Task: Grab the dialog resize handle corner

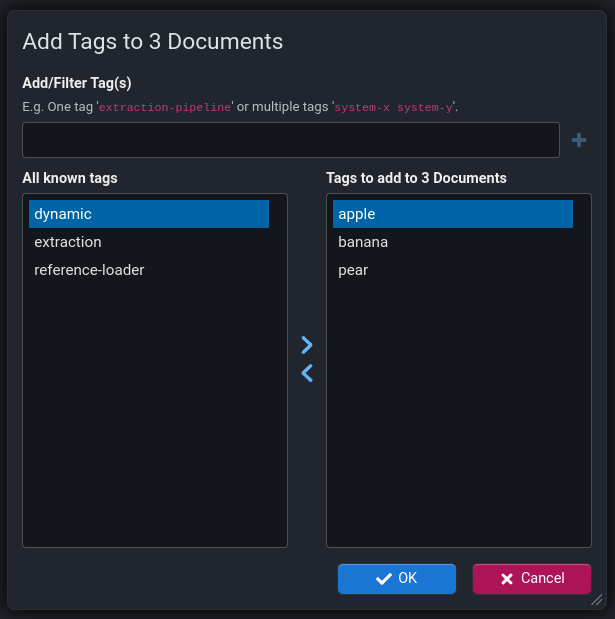Action: 596,600
